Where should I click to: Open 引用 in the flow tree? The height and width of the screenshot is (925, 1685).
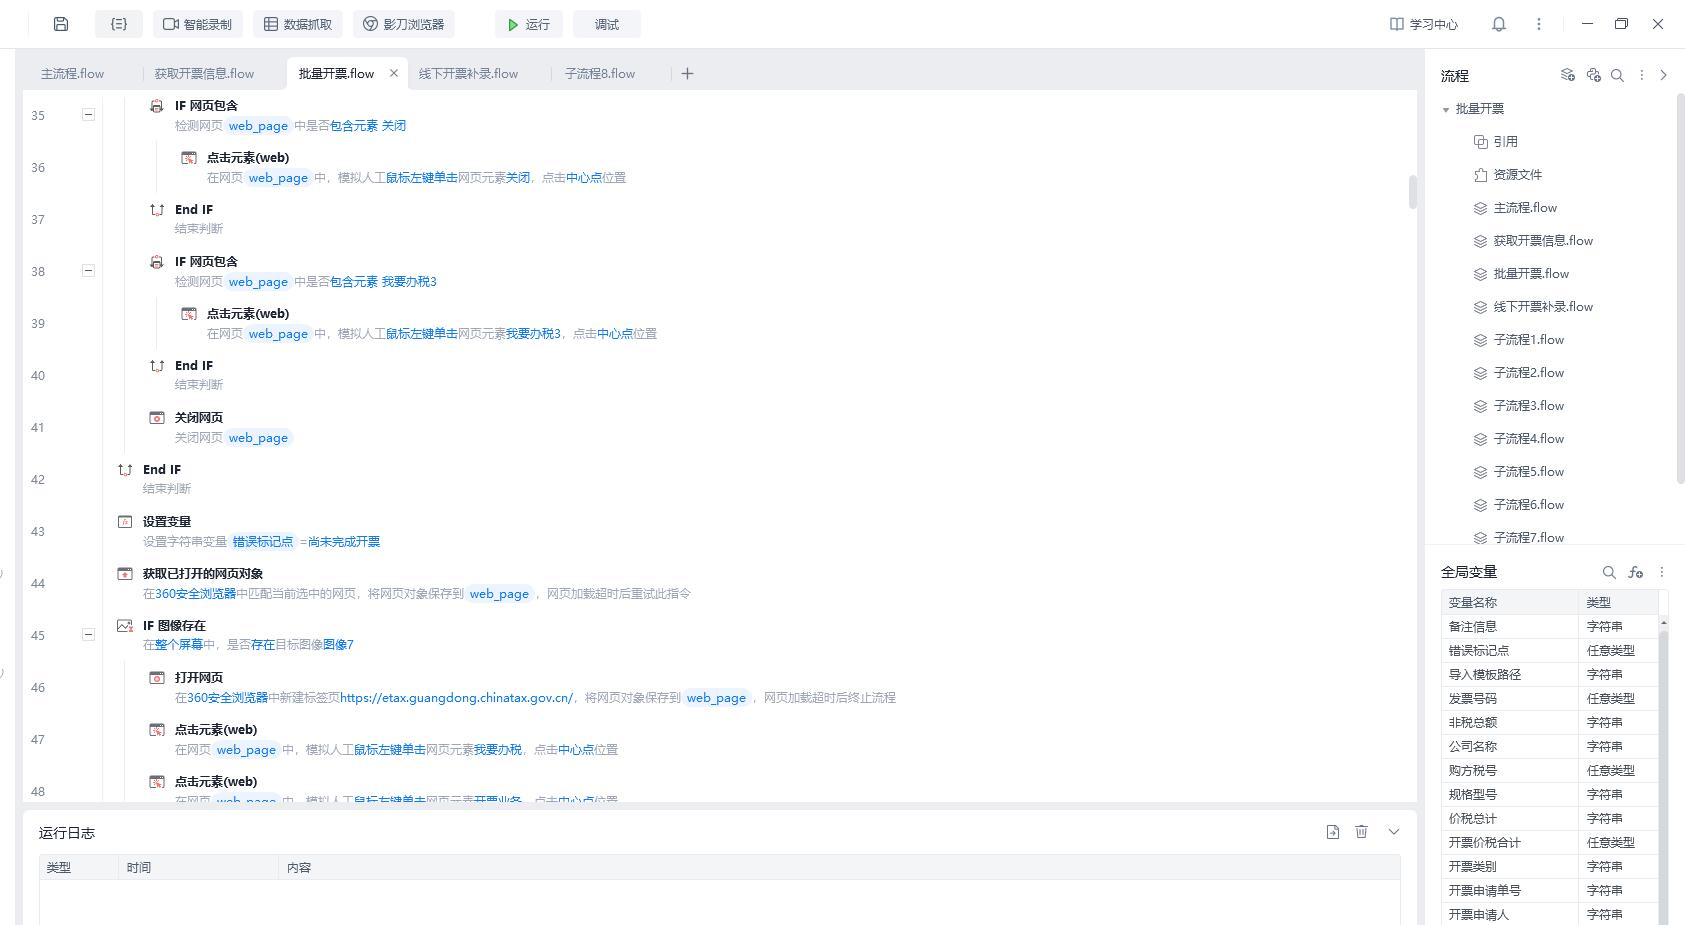1505,142
